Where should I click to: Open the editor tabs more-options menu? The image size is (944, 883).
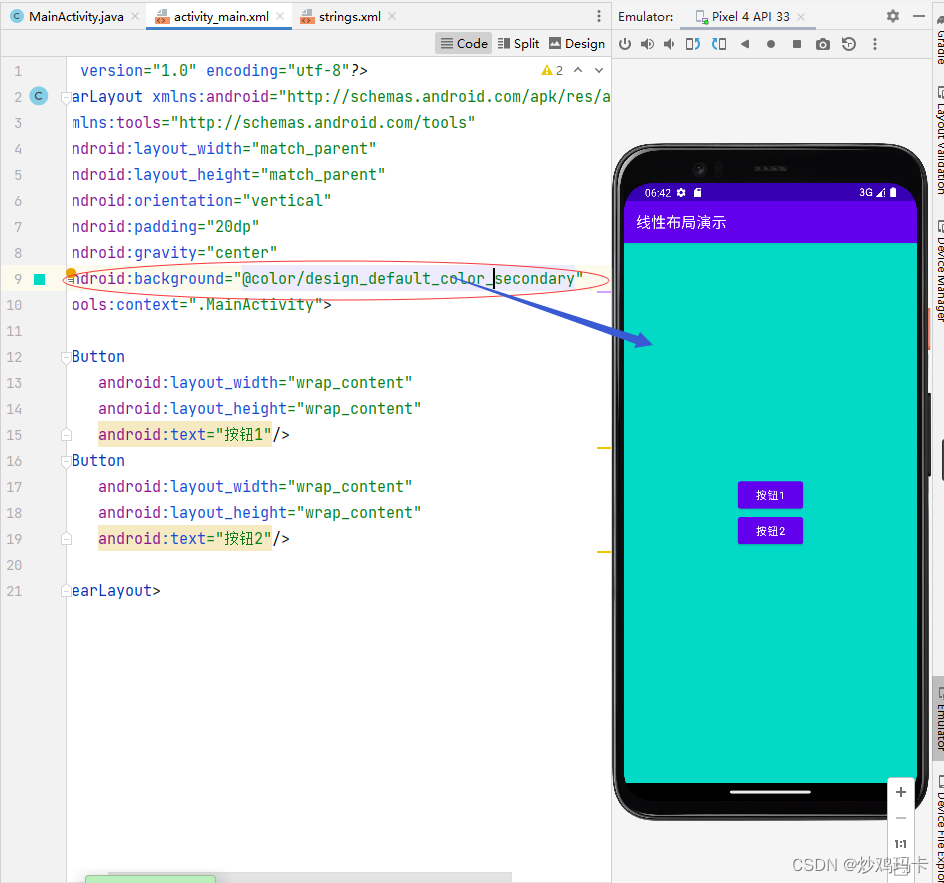tap(598, 16)
